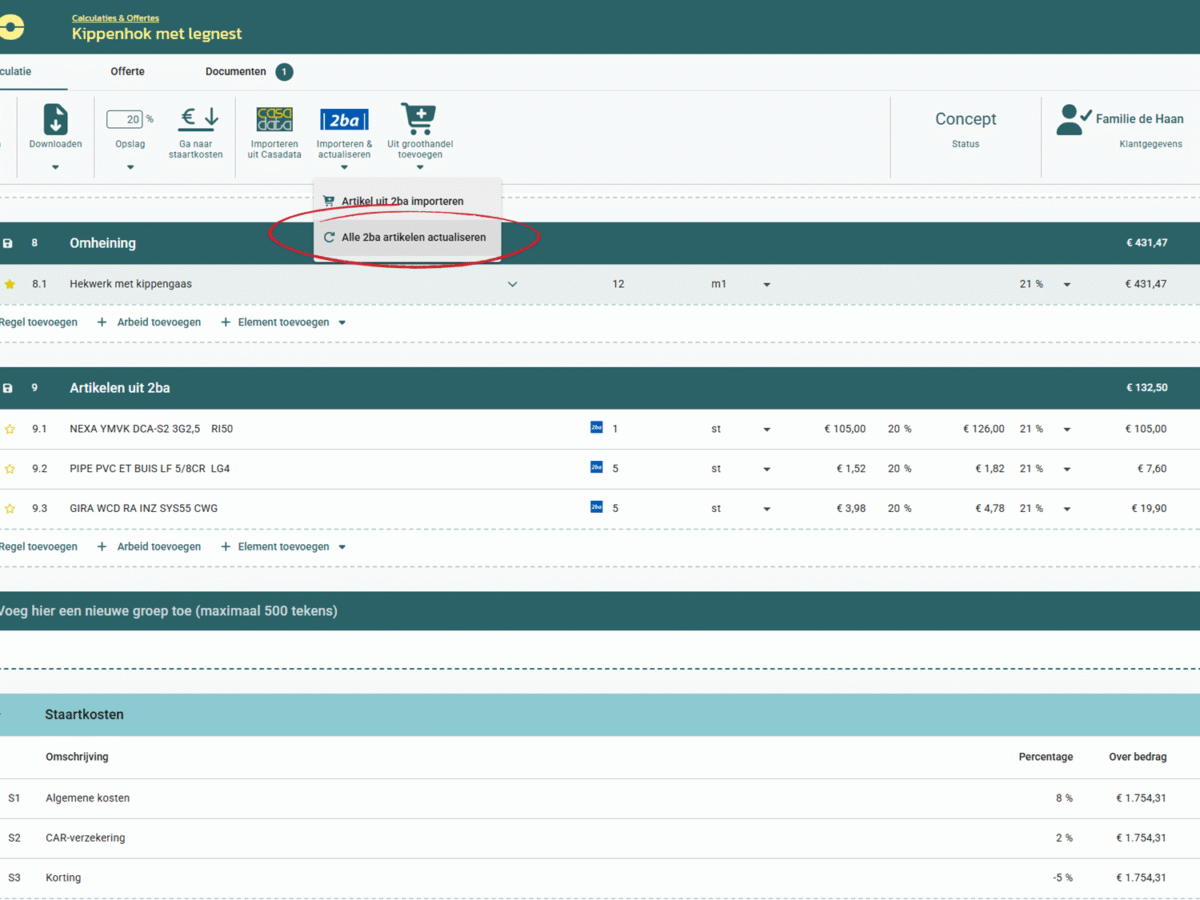Toggle favorite star for Hekwerk met kippengaas
Viewport: 1200px width, 900px height.
(x=10, y=284)
